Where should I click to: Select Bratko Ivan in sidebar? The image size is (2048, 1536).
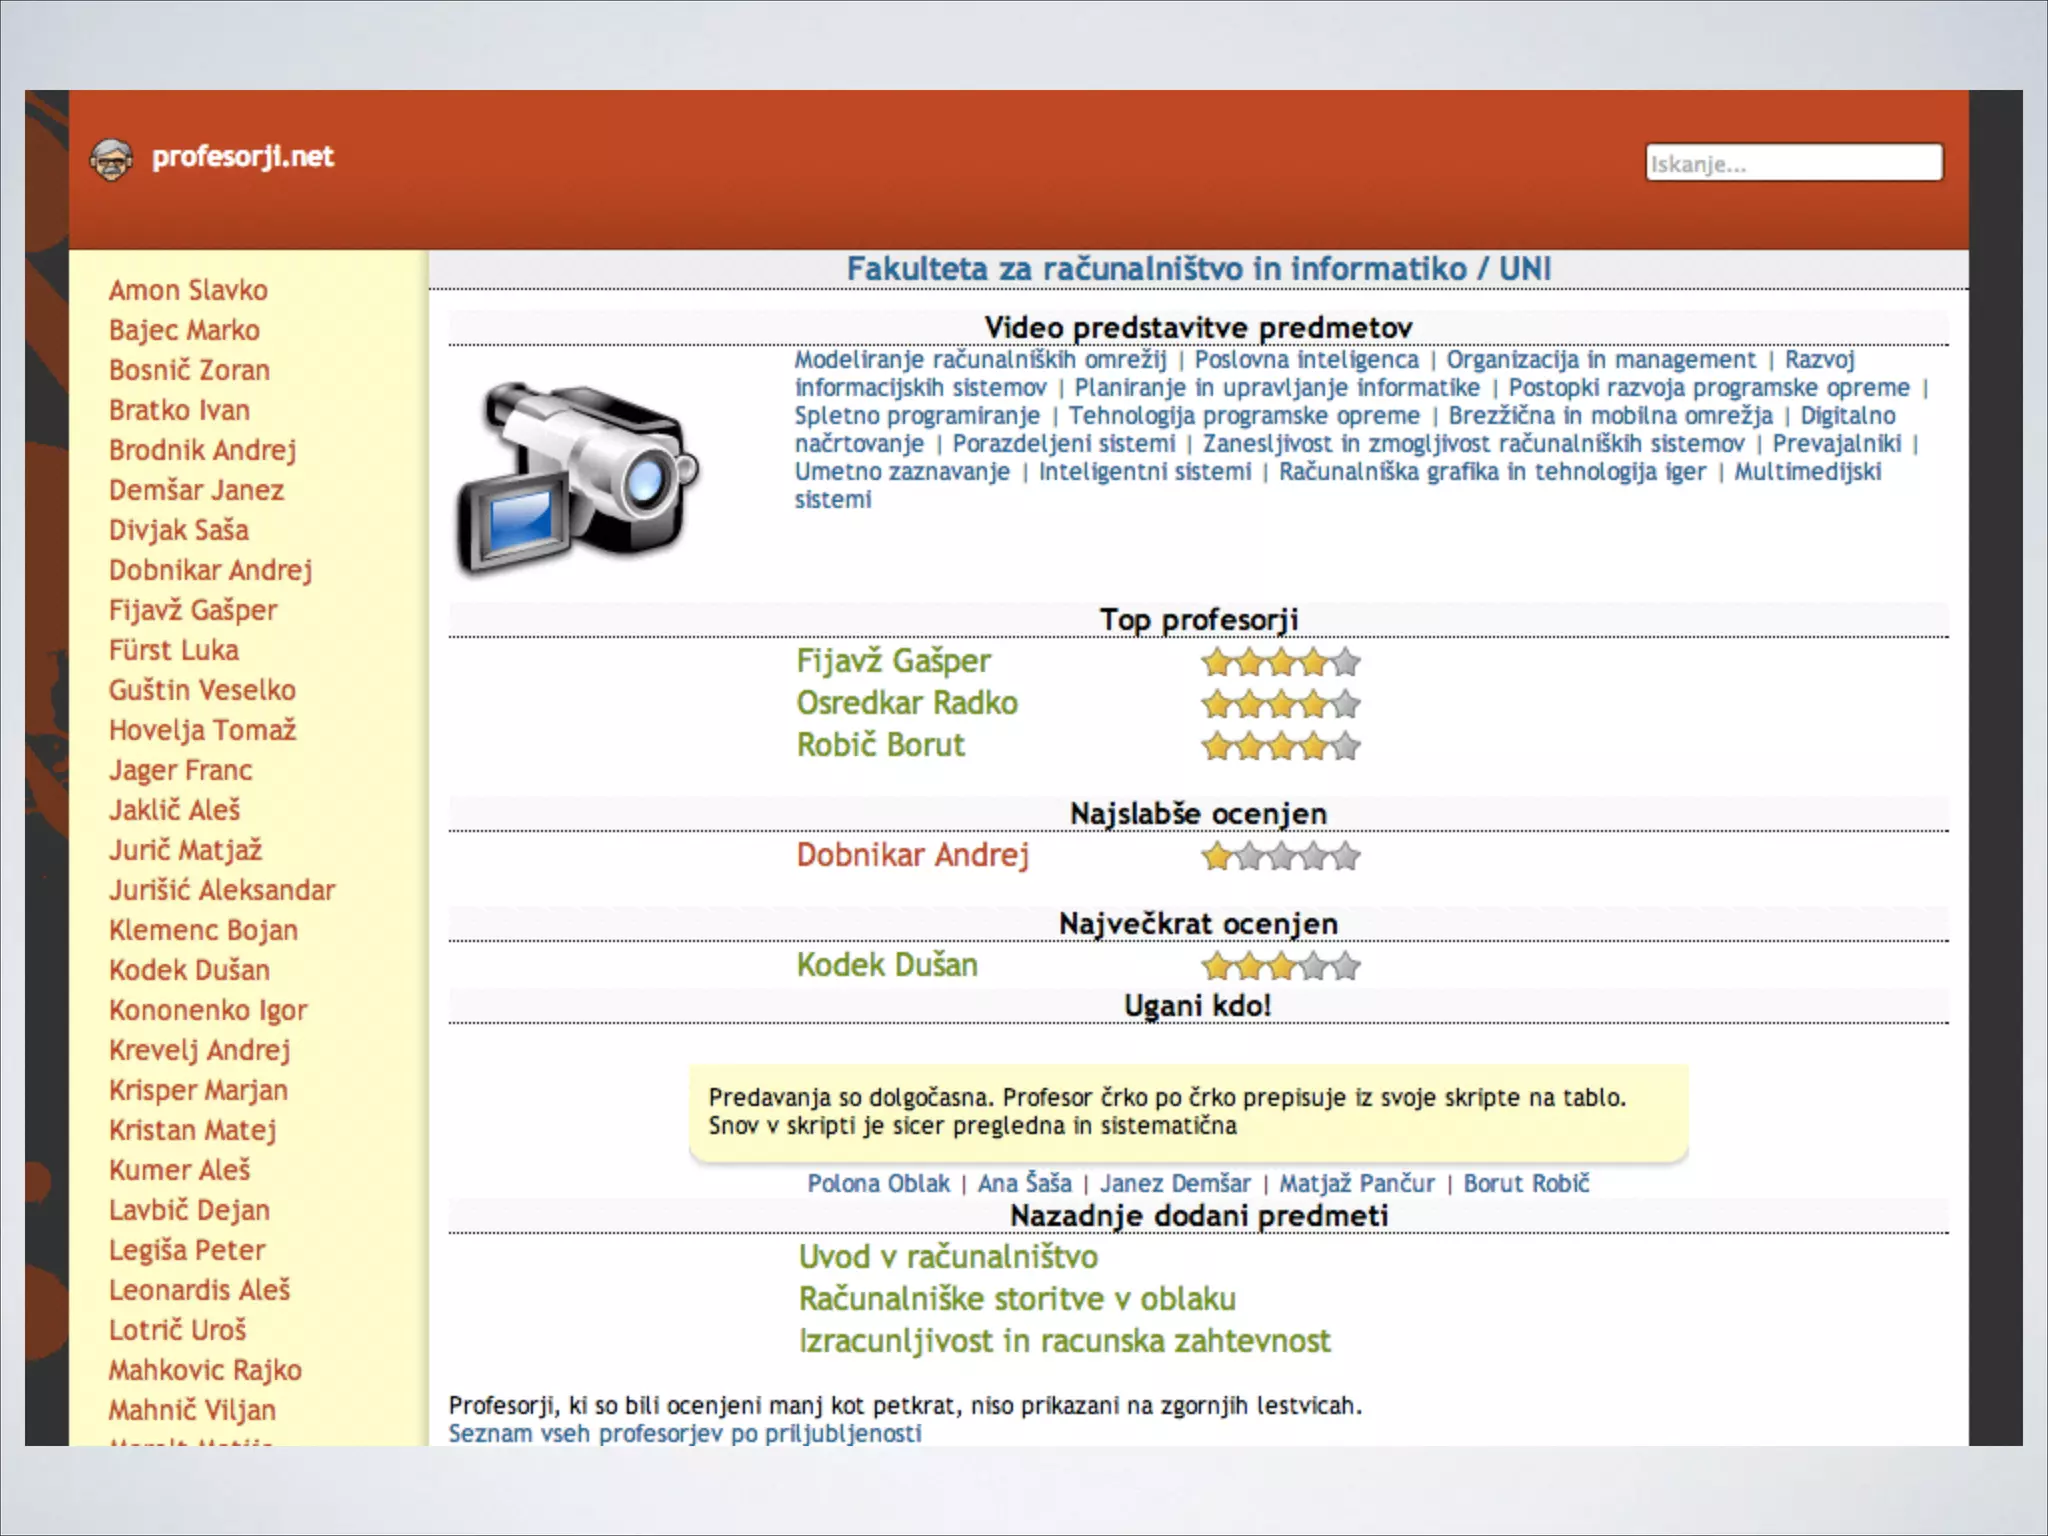pyautogui.click(x=179, y=410)
